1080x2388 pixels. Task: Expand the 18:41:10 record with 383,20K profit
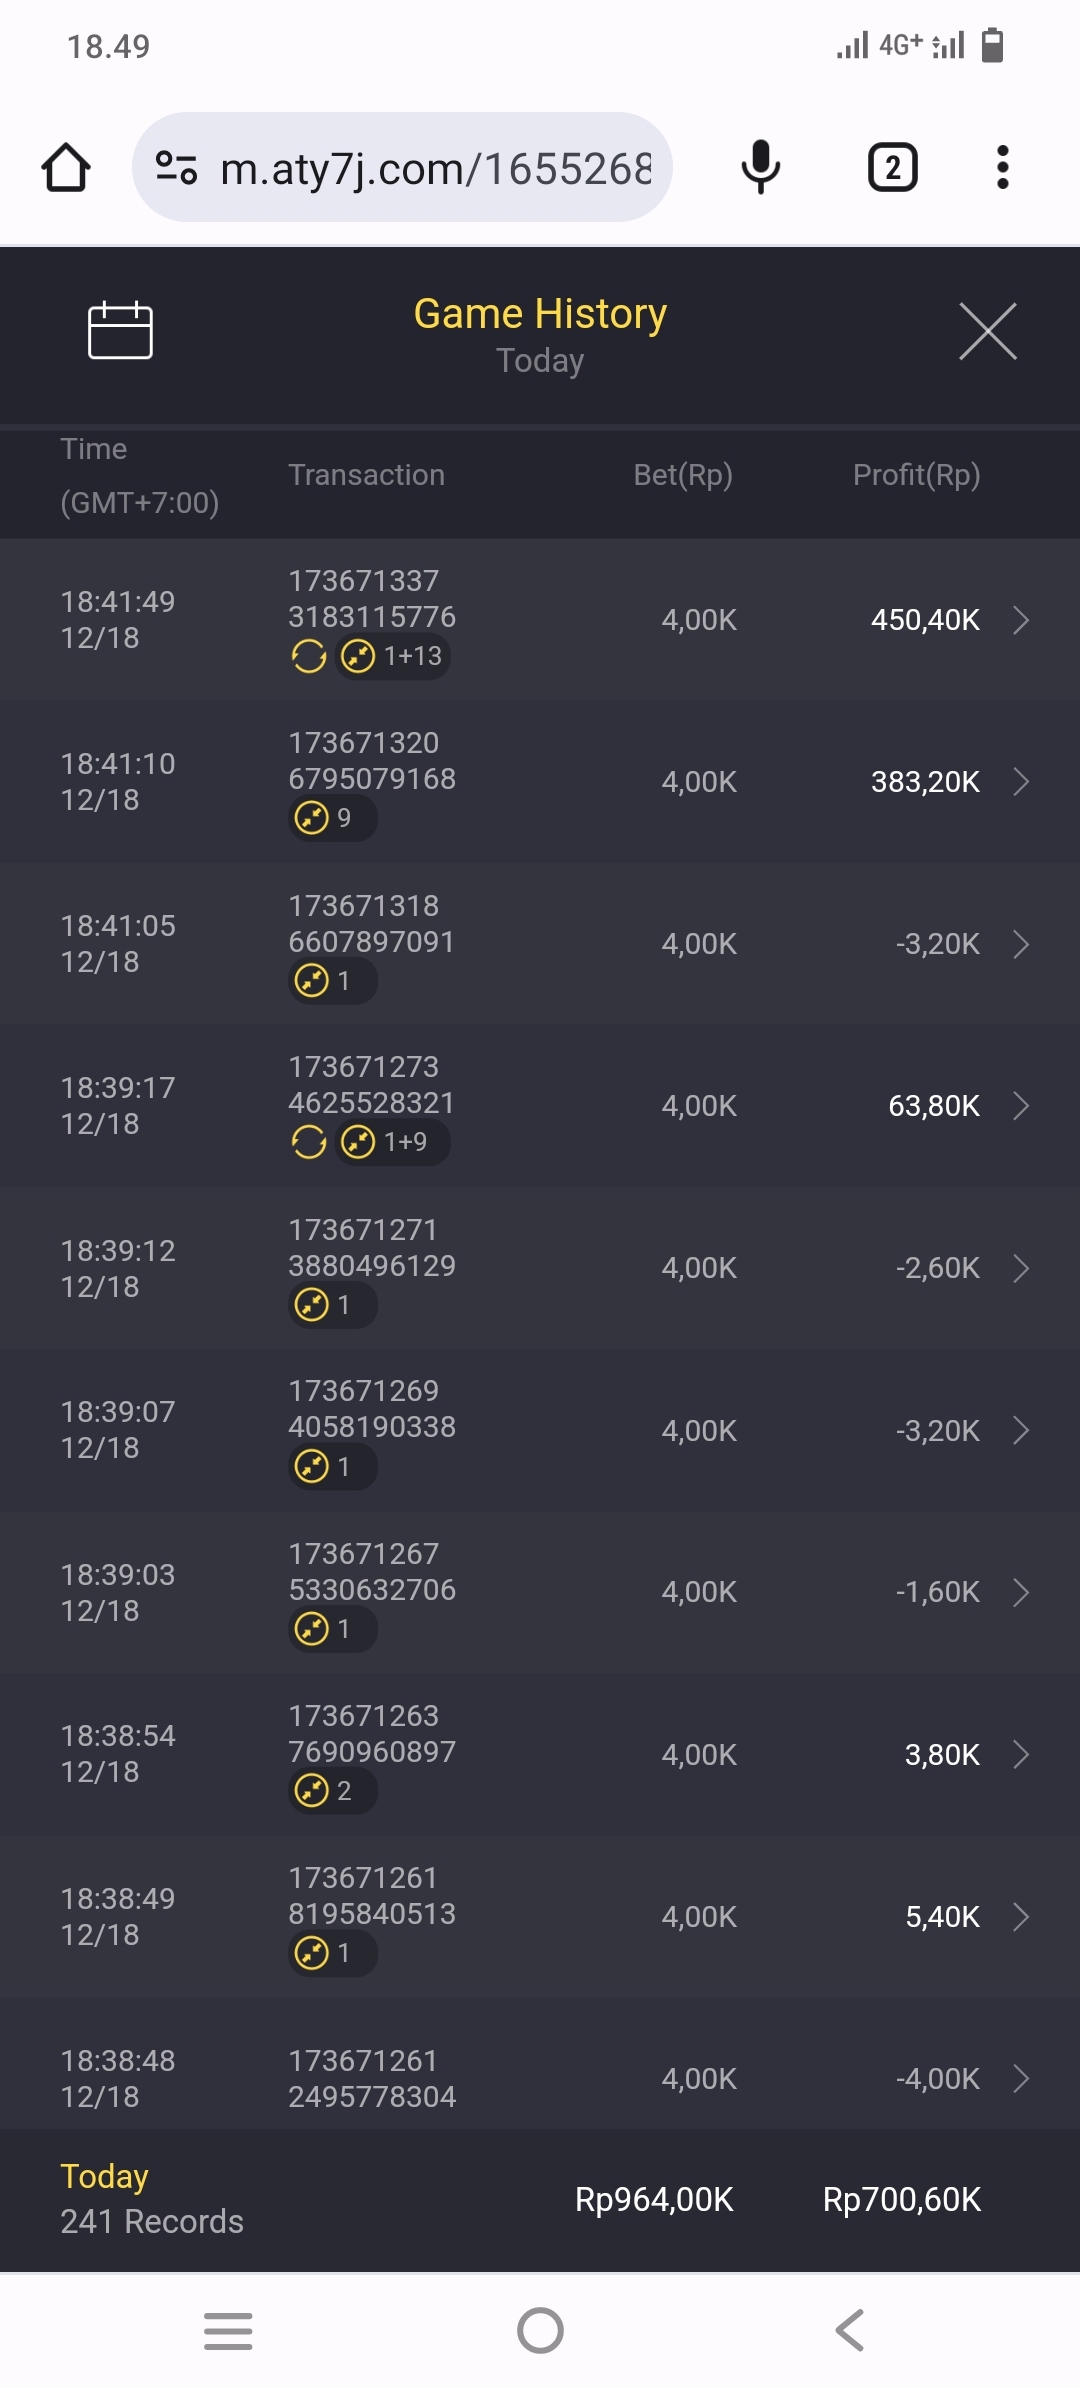(x=1021, y=782)
